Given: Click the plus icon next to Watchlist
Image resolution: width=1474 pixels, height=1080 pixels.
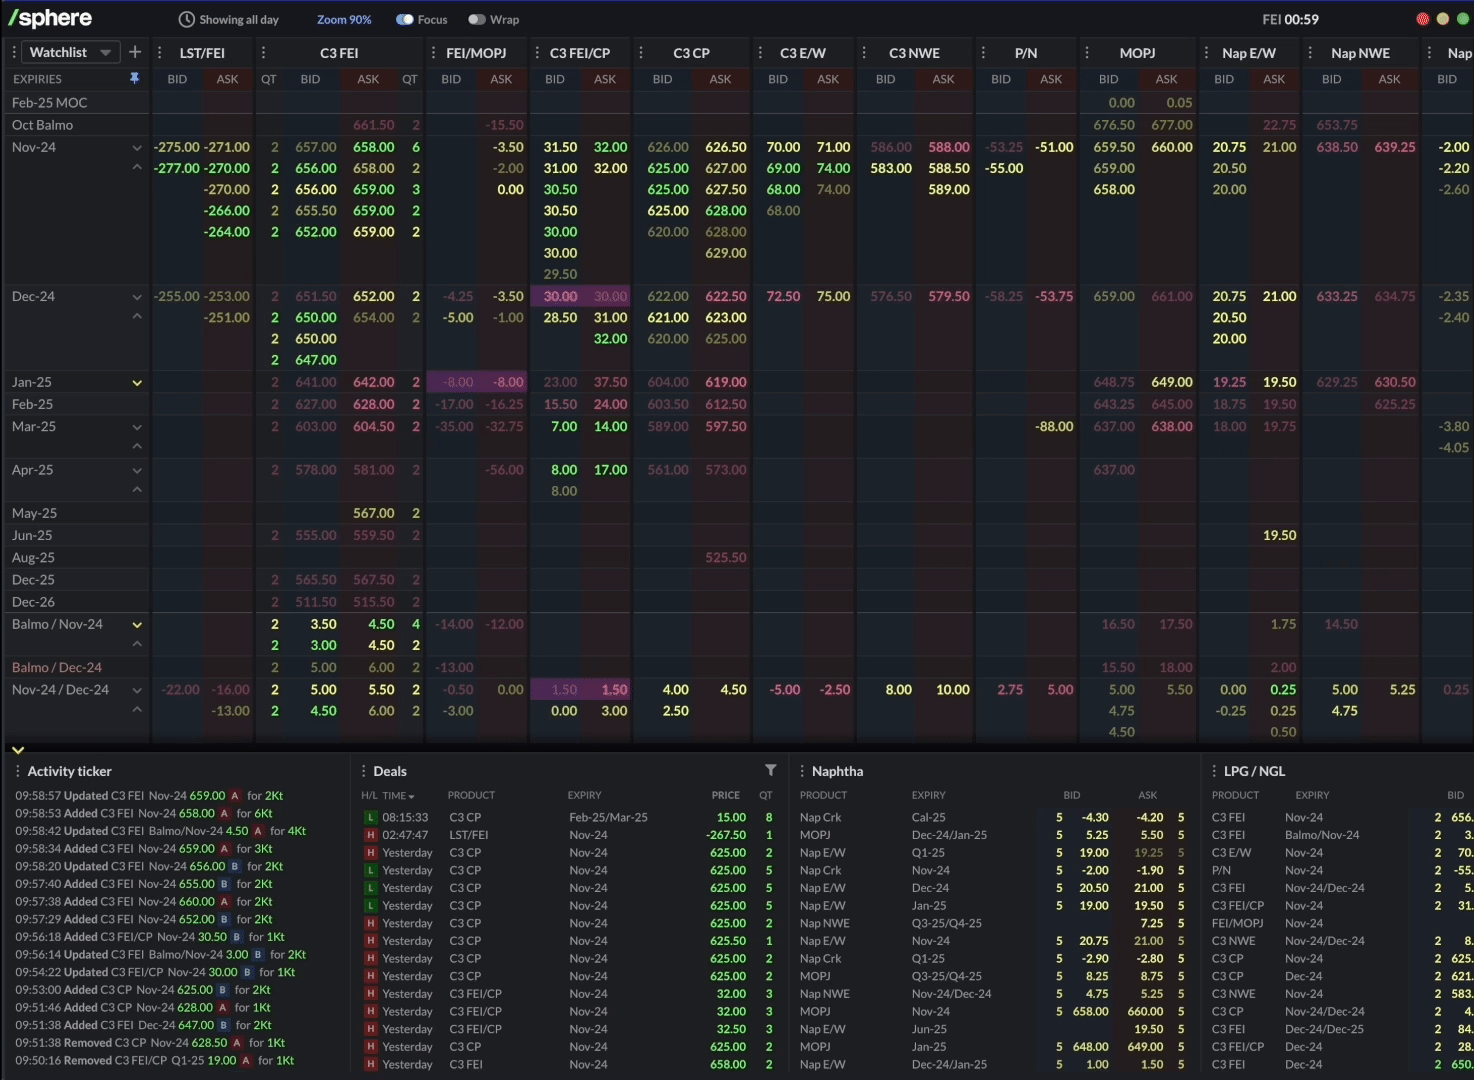Looking at the screenshot, I should [135, 52].
